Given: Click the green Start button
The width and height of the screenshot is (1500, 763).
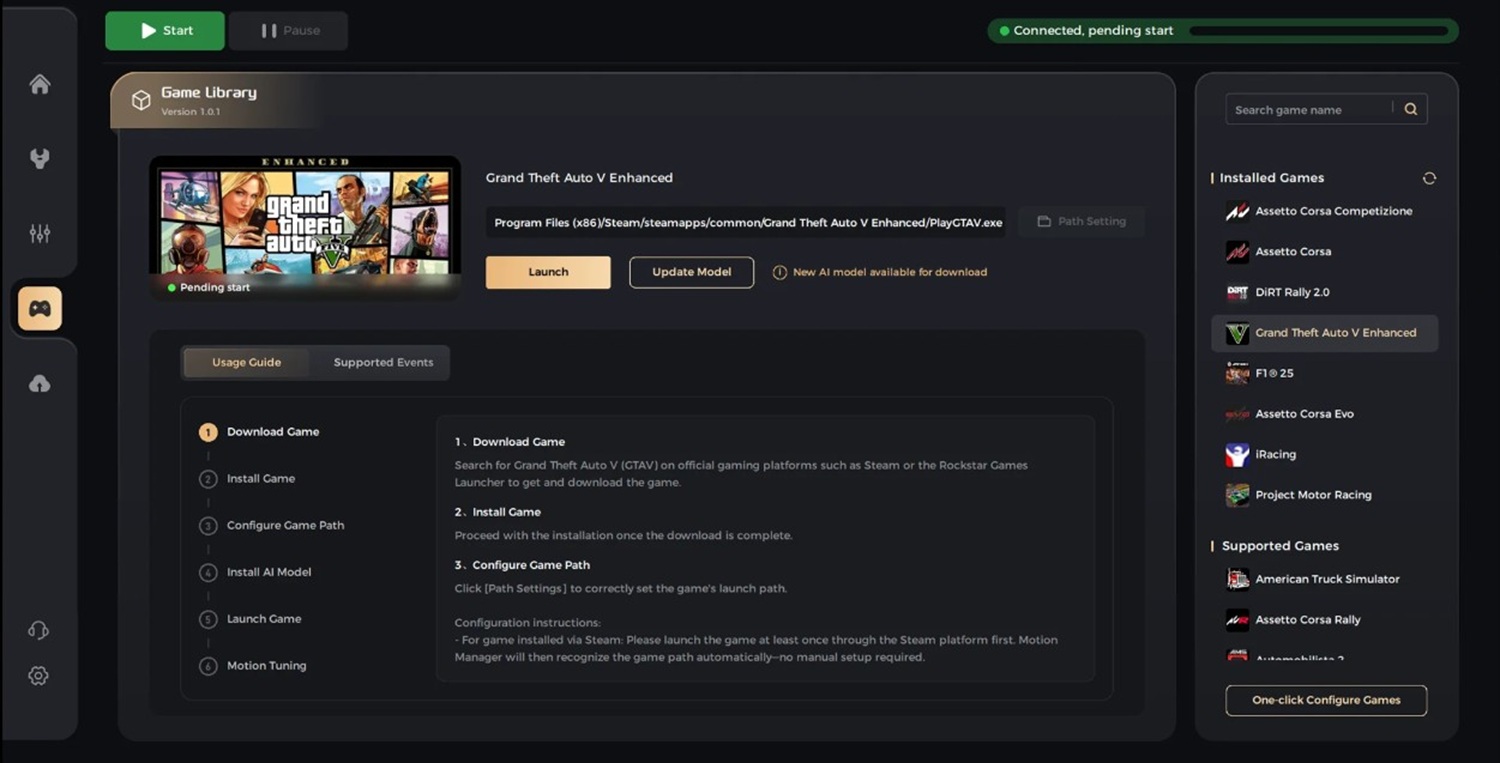Looking at the screenshot, I should pyautogui.click(x=165, y=31).
